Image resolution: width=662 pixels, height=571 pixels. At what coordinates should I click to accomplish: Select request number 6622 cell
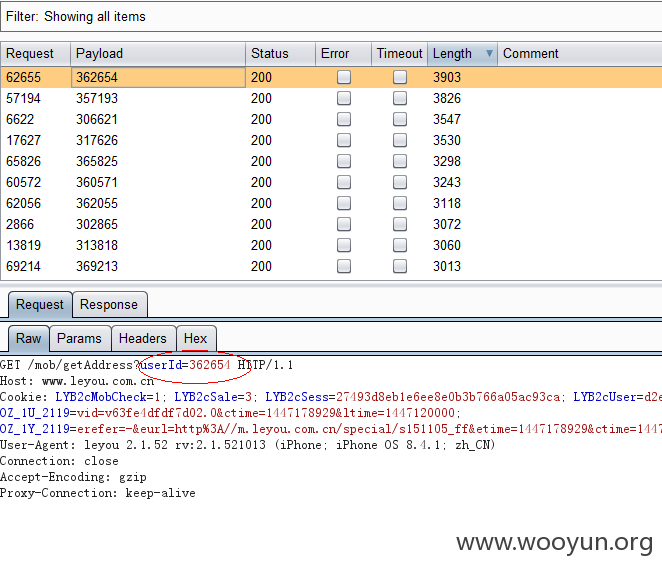35,120
